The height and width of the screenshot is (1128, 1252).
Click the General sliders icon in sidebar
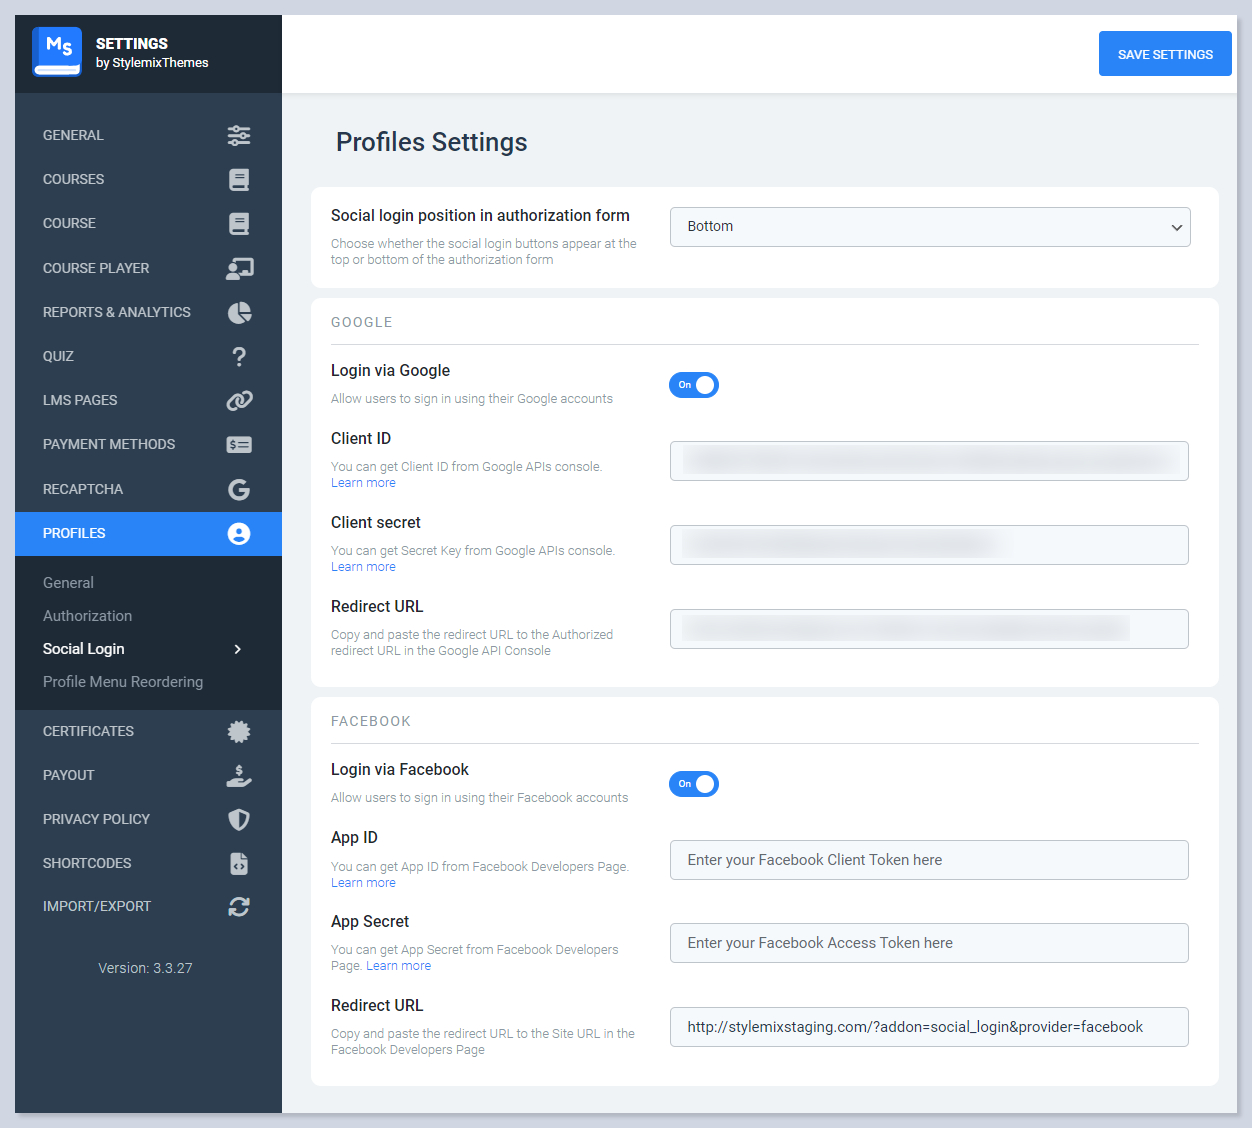tap(239, 135)
